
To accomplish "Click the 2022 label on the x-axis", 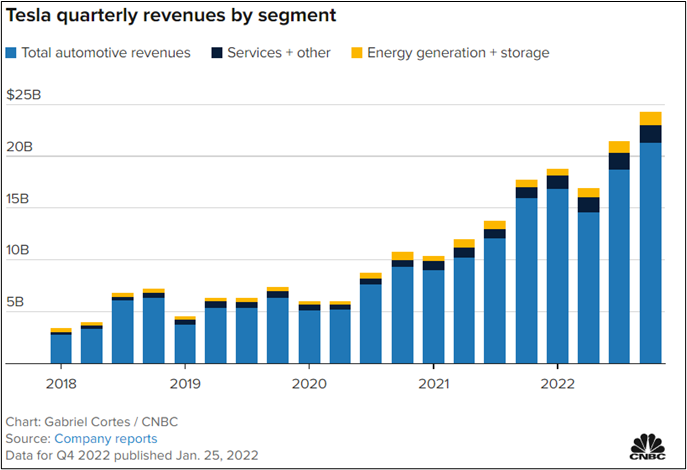I will coord(557,383).
